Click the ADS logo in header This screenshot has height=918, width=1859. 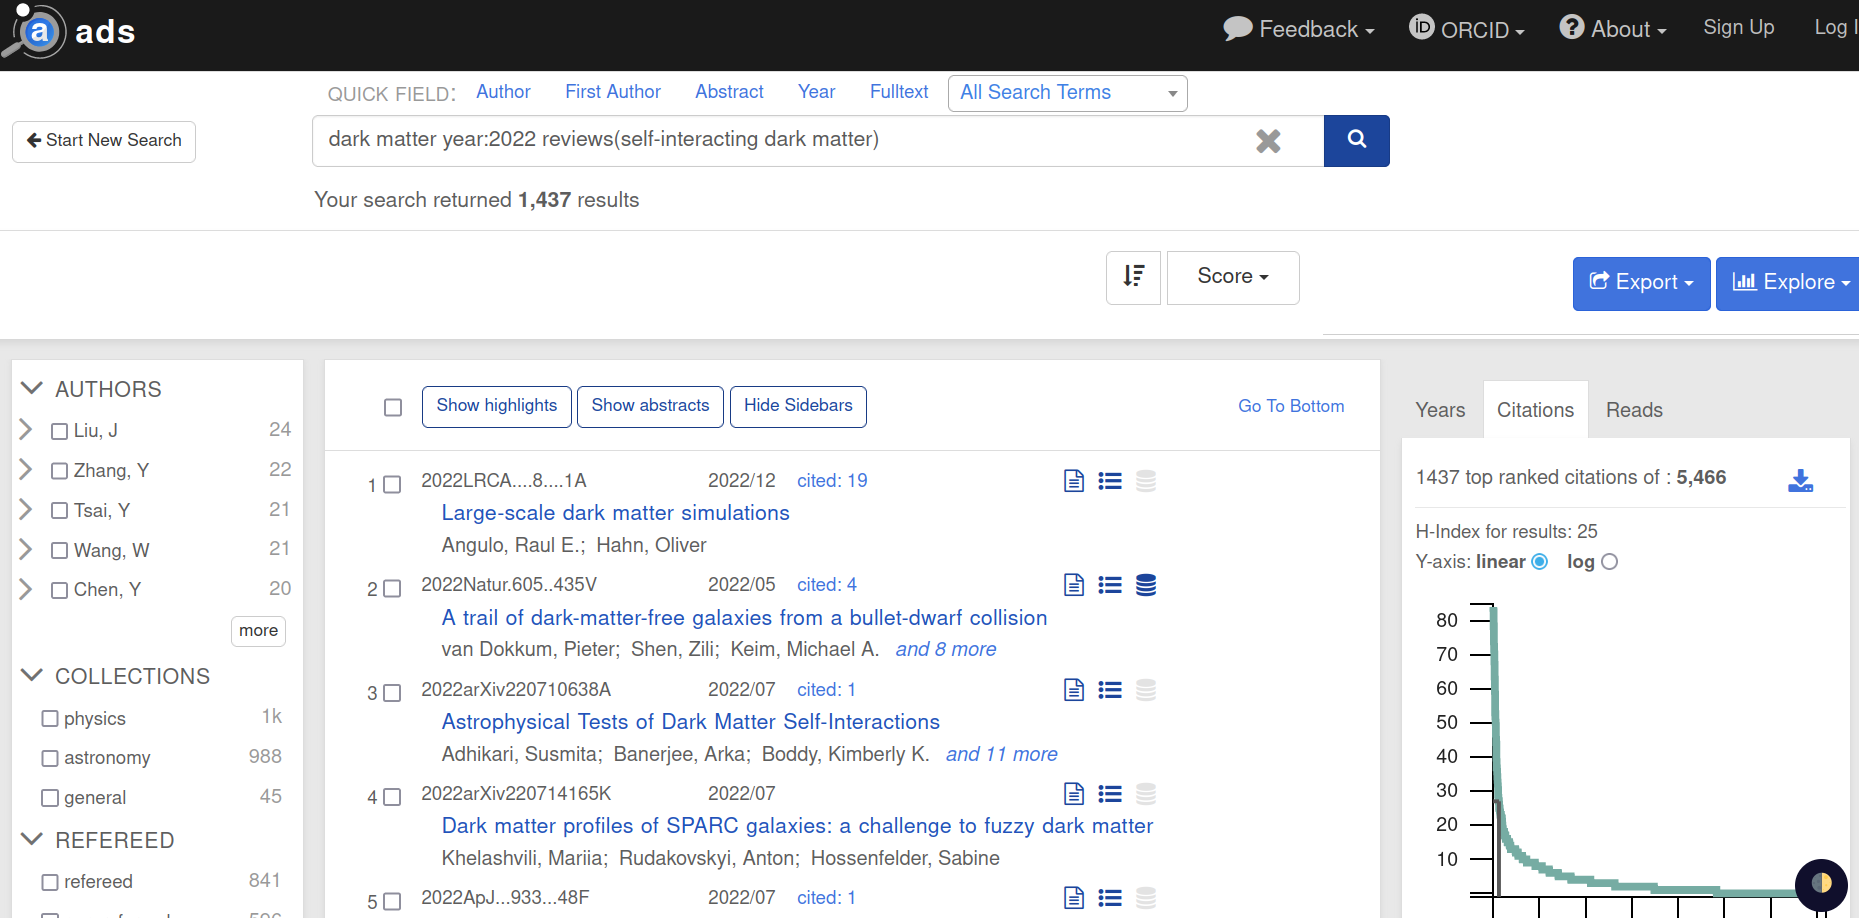tap(70, 31)
